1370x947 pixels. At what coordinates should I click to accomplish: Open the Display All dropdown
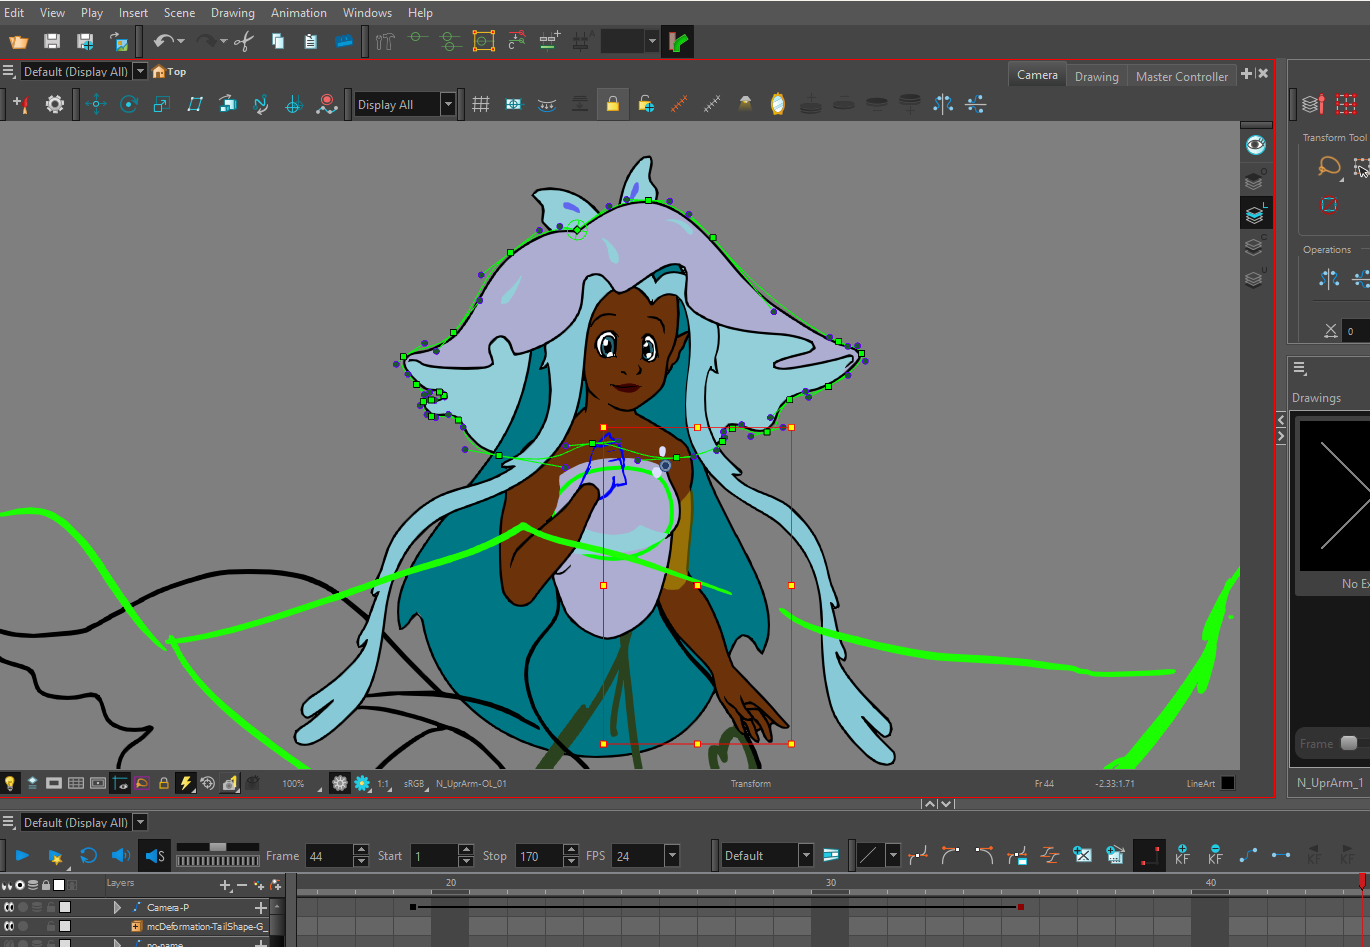pyautogui.click(x=448, y=104)
